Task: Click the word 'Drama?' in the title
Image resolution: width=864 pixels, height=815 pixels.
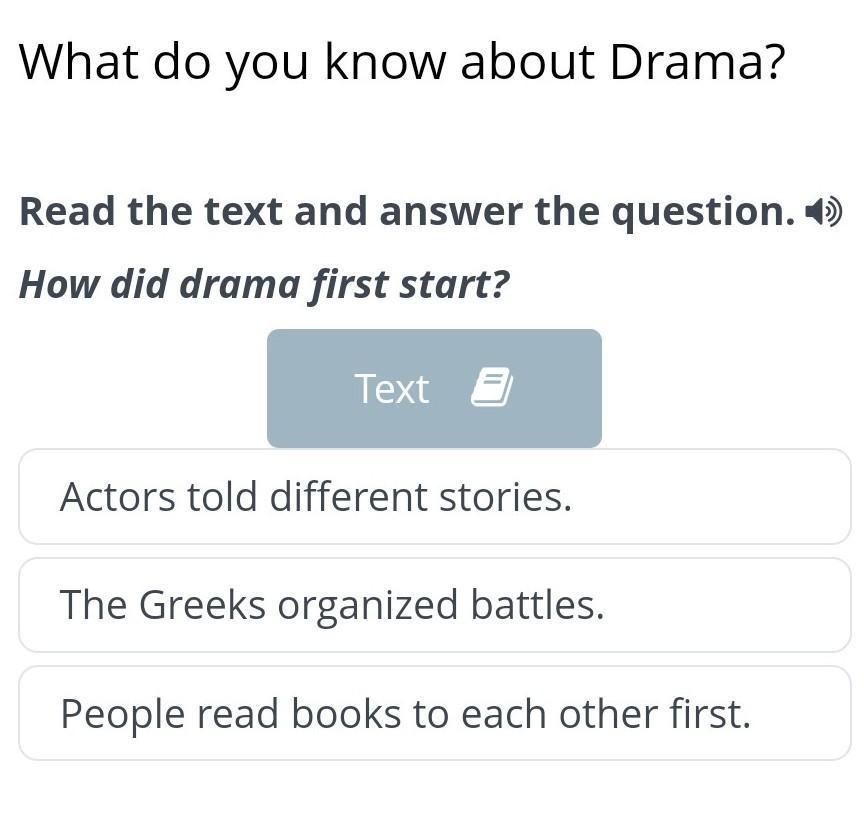Action: click(x=697, y=62)
